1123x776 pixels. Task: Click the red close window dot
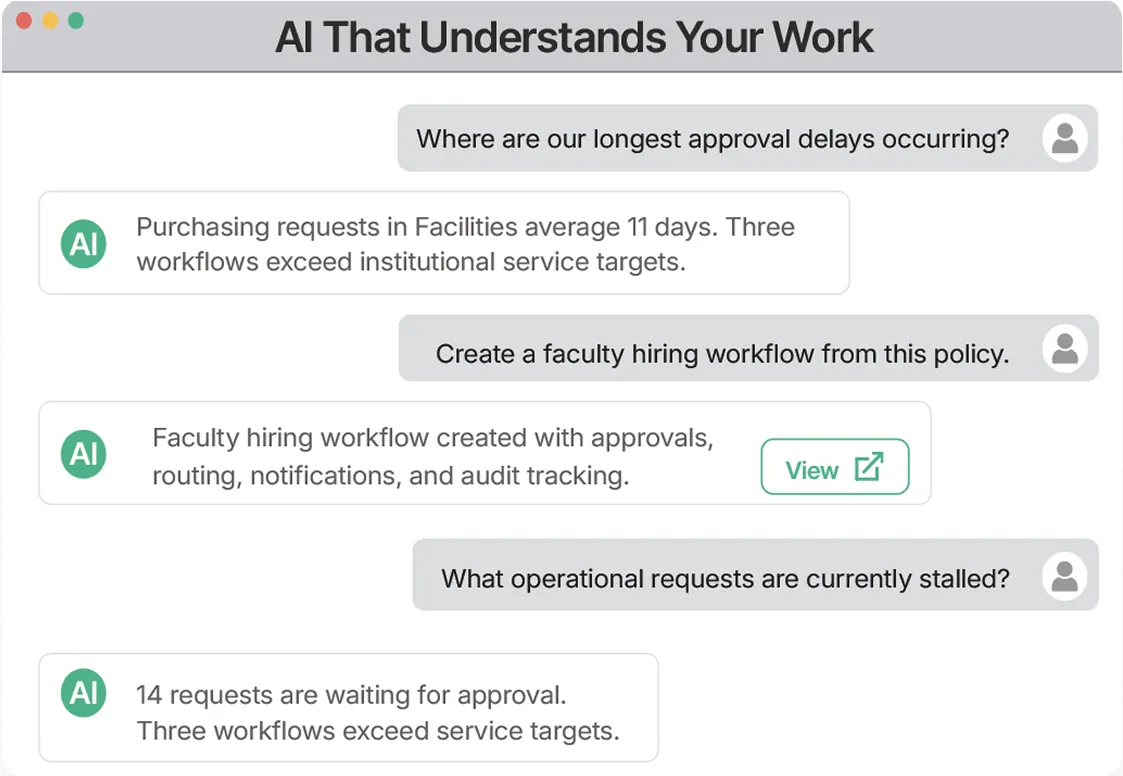[24, 21]
